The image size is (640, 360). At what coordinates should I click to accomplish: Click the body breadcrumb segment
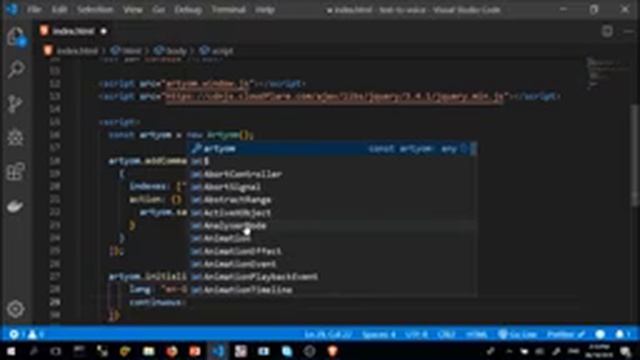click(171, 51)
